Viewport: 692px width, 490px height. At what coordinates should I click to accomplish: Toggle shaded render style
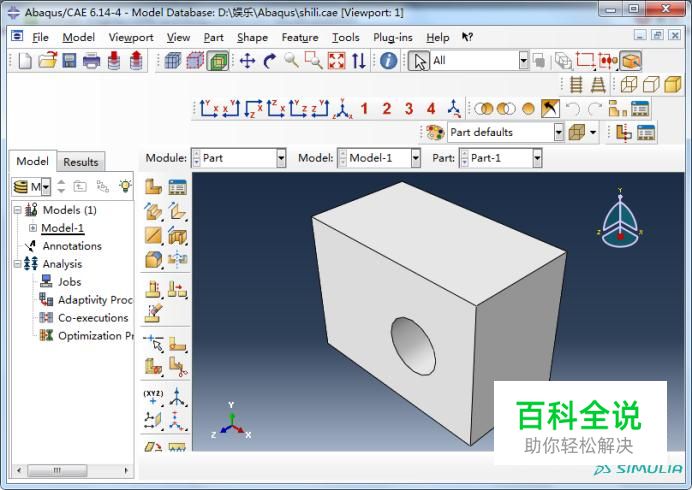point(673,84)
